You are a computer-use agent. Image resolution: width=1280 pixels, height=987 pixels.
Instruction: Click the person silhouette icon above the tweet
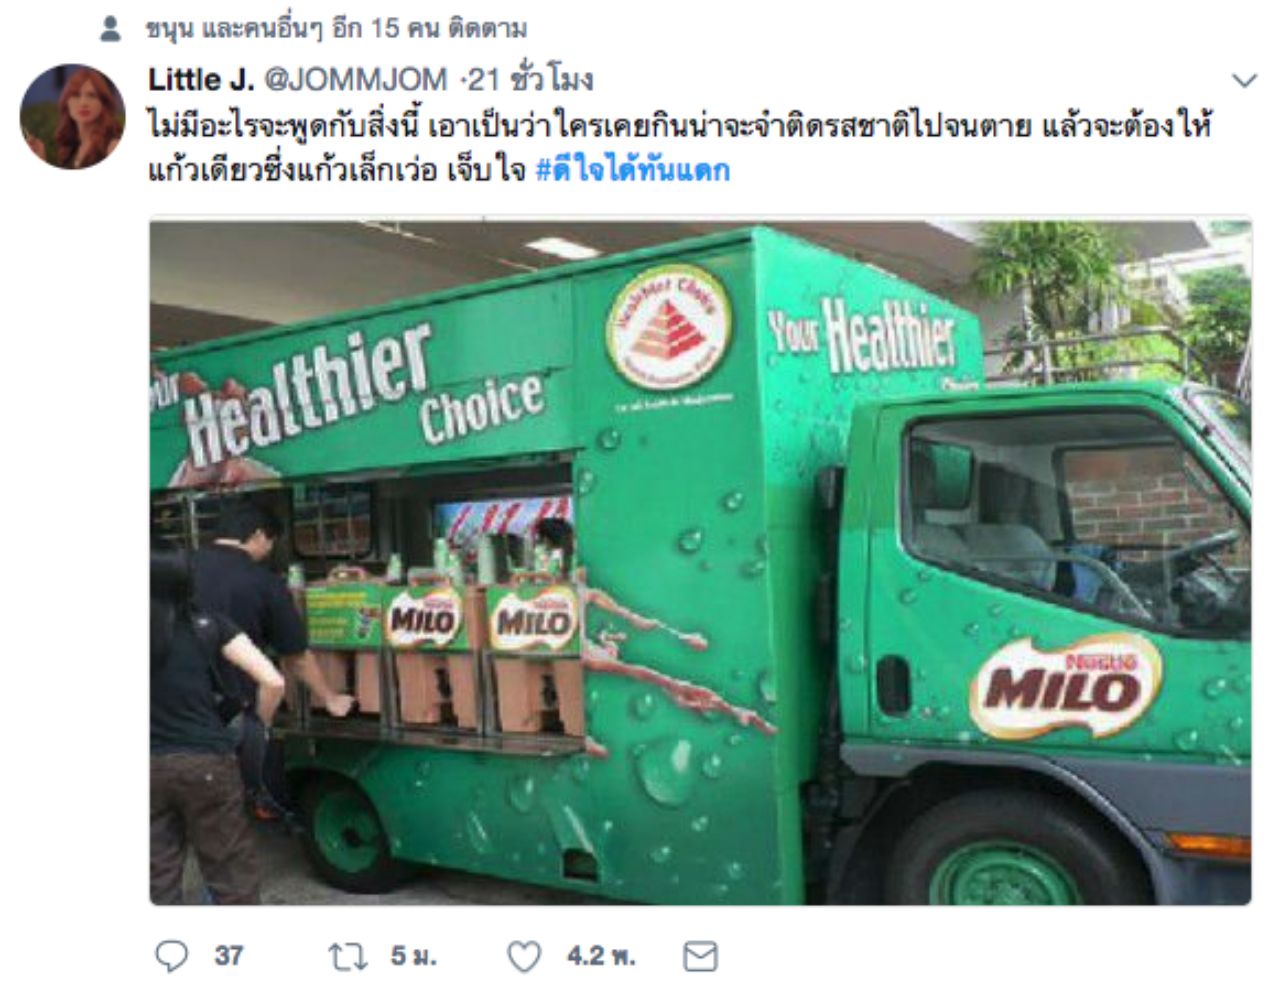[111, 29]
